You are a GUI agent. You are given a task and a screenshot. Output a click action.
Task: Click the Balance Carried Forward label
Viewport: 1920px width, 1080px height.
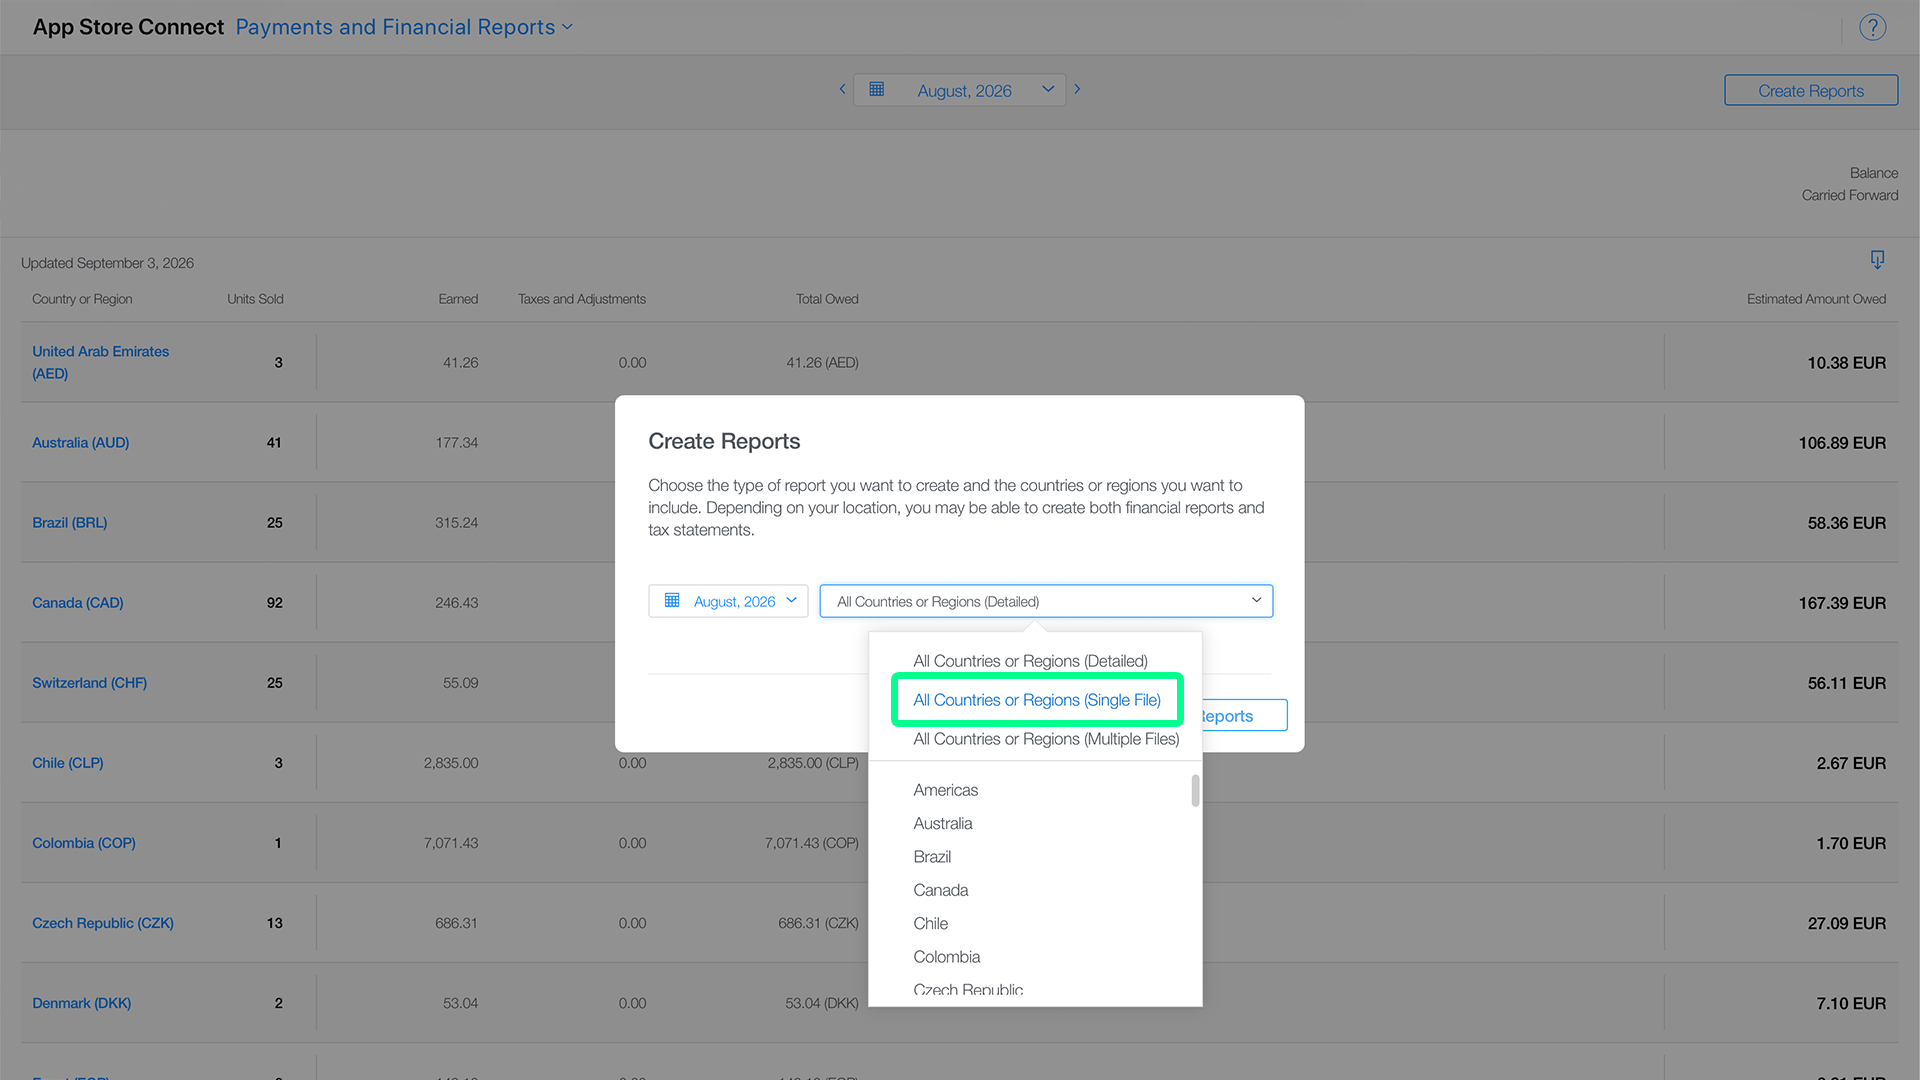[1850, 184]
